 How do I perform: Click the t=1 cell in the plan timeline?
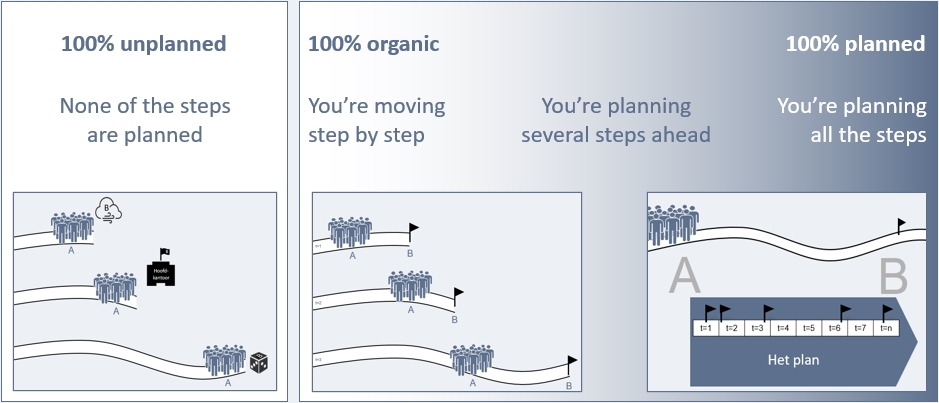pyautogui.click(x=705, y=328)
